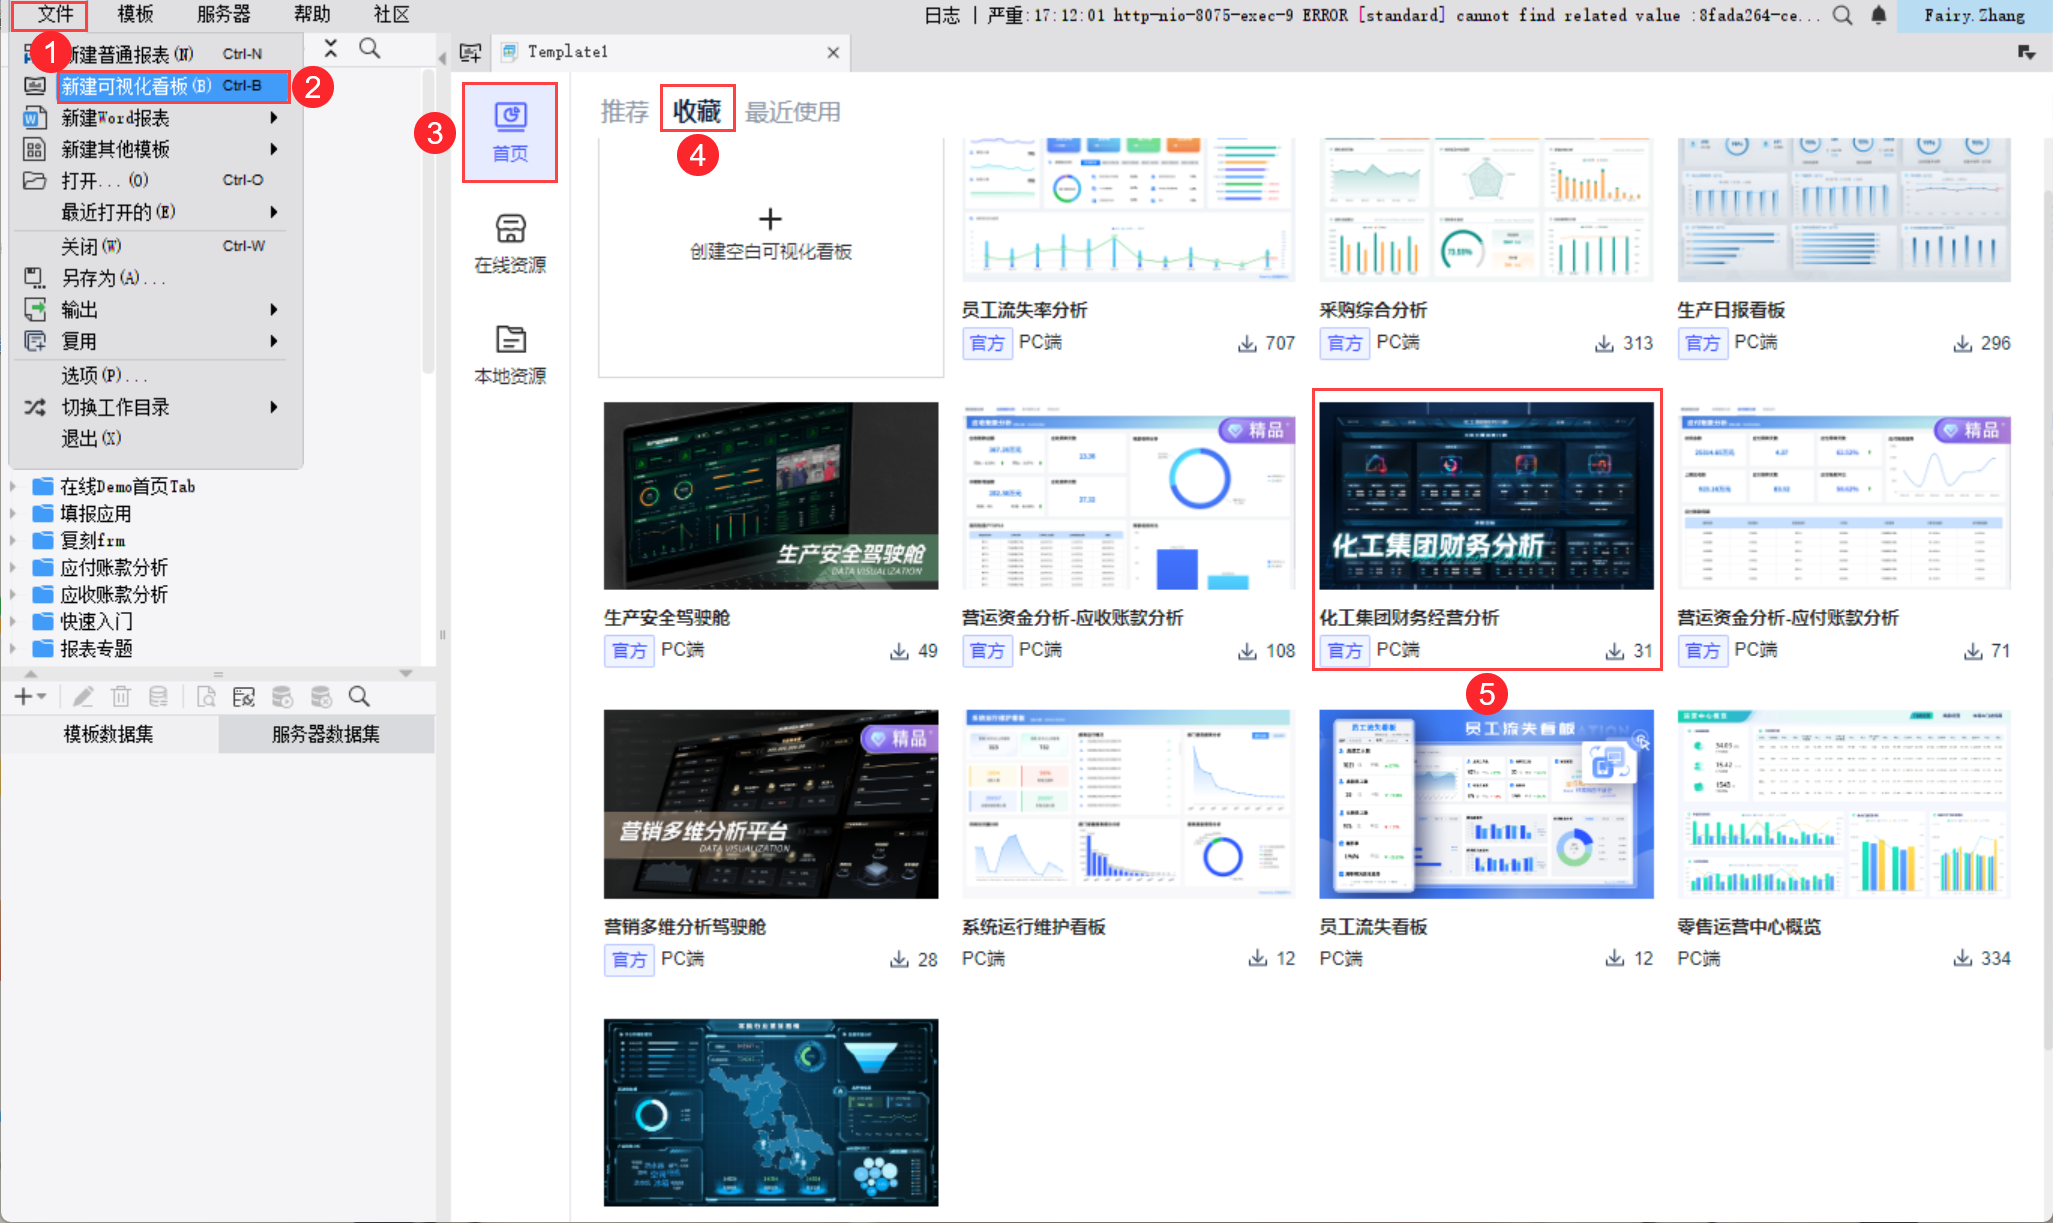Open 在线资源 online resources sidebar icon
The image size is (2053, 1223).
(510, 242)
